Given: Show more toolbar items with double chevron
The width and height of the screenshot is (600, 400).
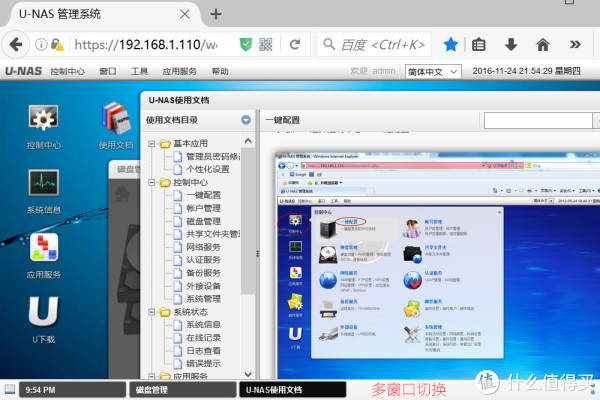Looking at the screenshot, I should (x=575, y=44).
